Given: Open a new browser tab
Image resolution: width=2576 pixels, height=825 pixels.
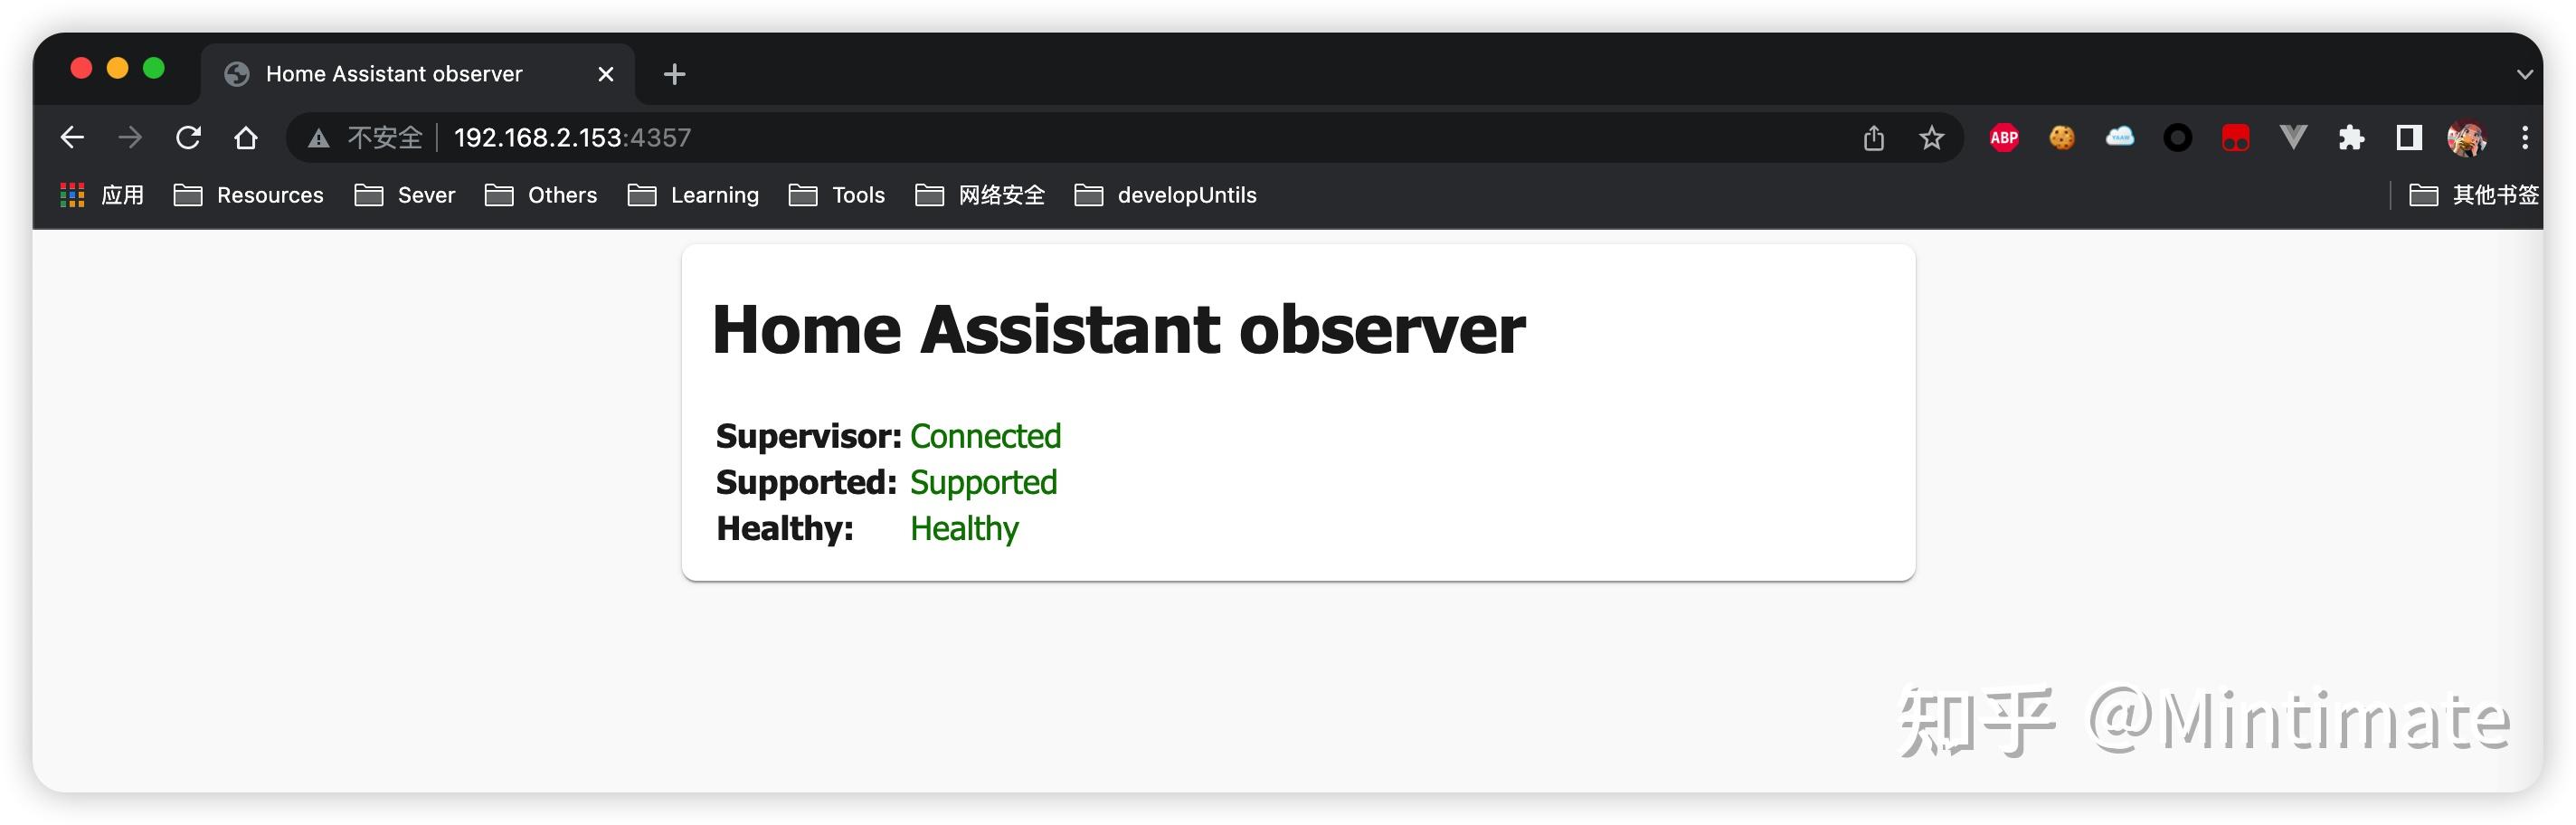Looking at the screenshot, I should point(673,73).
